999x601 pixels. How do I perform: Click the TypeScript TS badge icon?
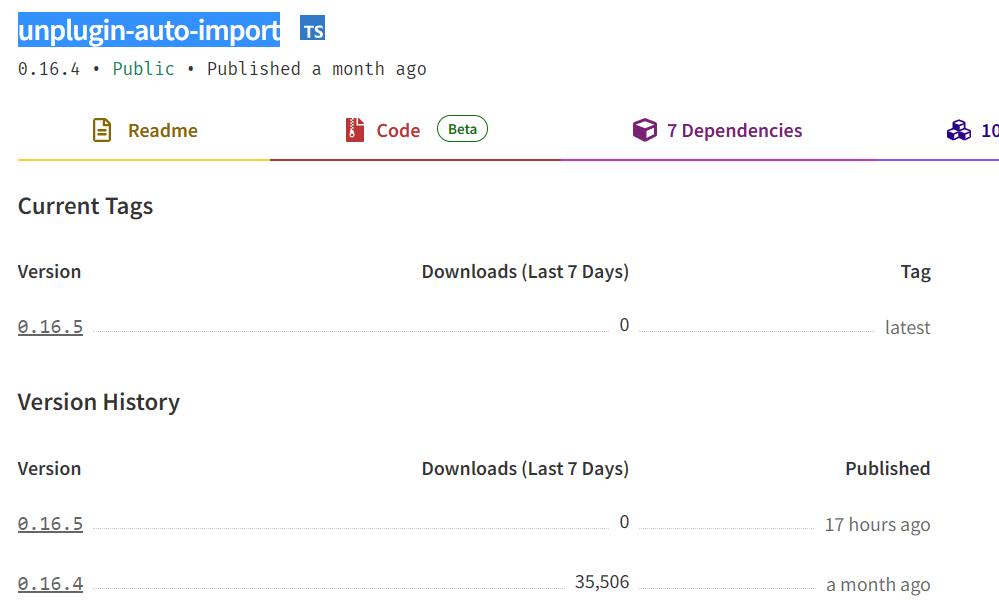[x=312, y=29]
